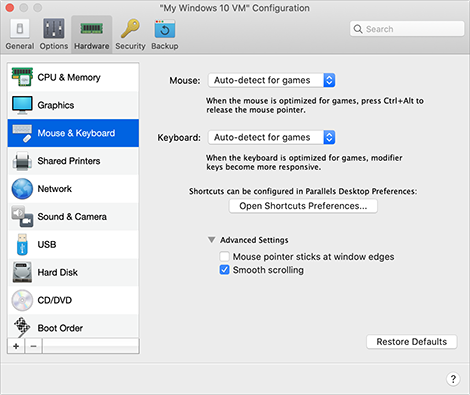Select the Hardware memory chip icon

point(91,28)
